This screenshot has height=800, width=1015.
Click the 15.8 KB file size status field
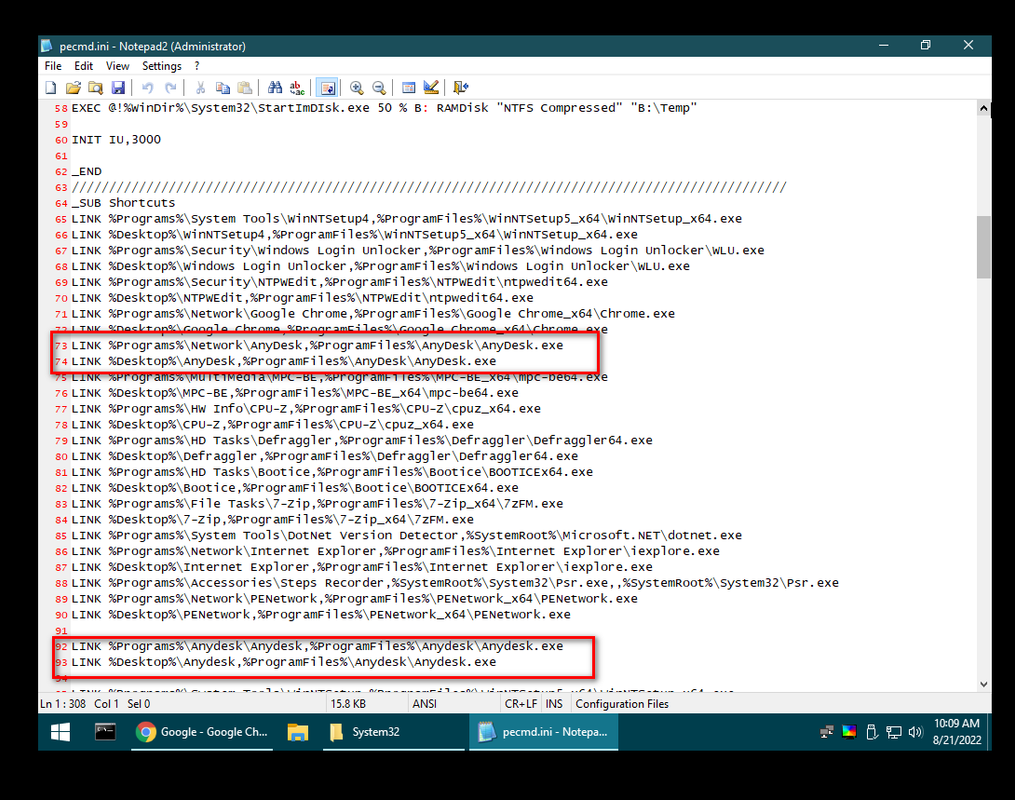[348, 704]
